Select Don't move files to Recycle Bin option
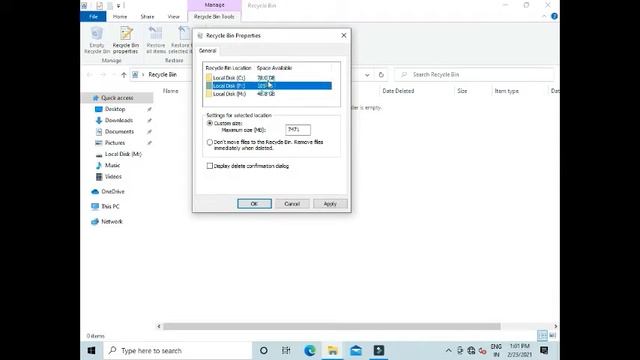 coord(210,142)
